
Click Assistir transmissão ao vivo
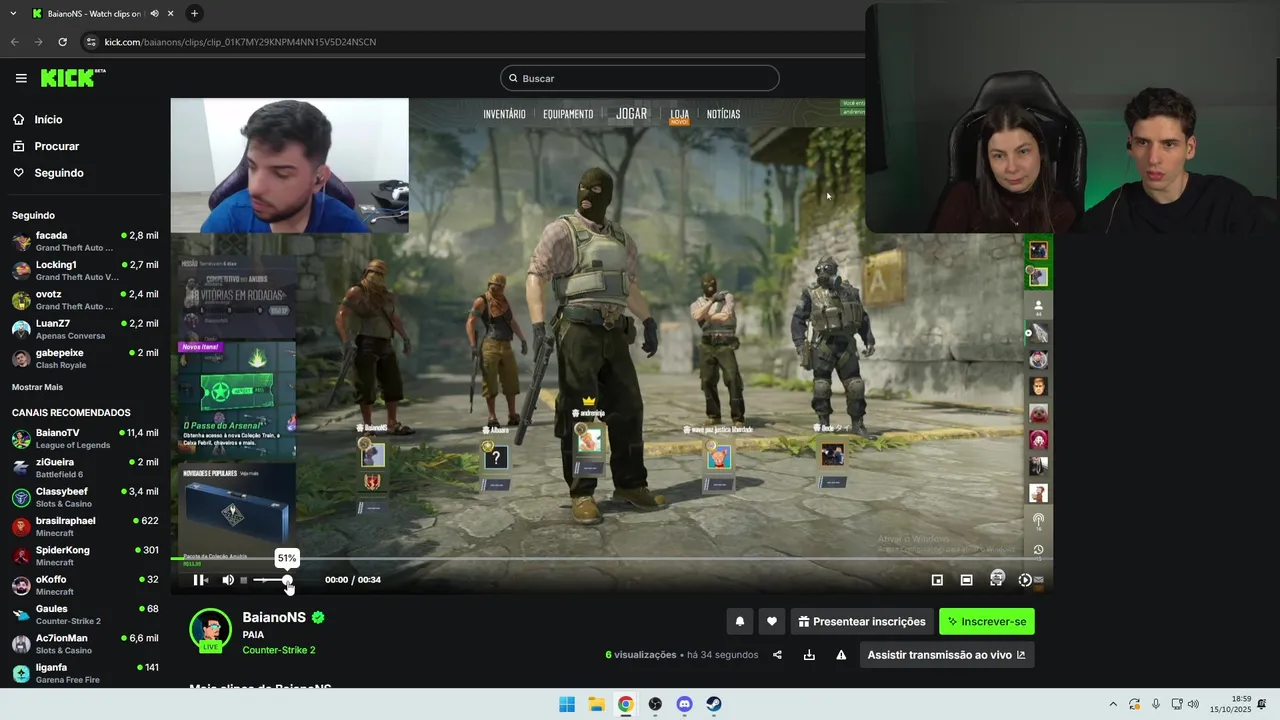tap(946, 655)
